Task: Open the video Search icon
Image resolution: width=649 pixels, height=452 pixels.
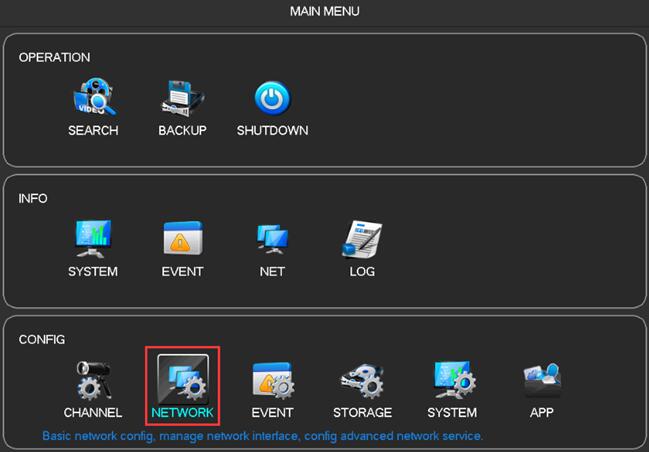Action: (x=93, y=99)
